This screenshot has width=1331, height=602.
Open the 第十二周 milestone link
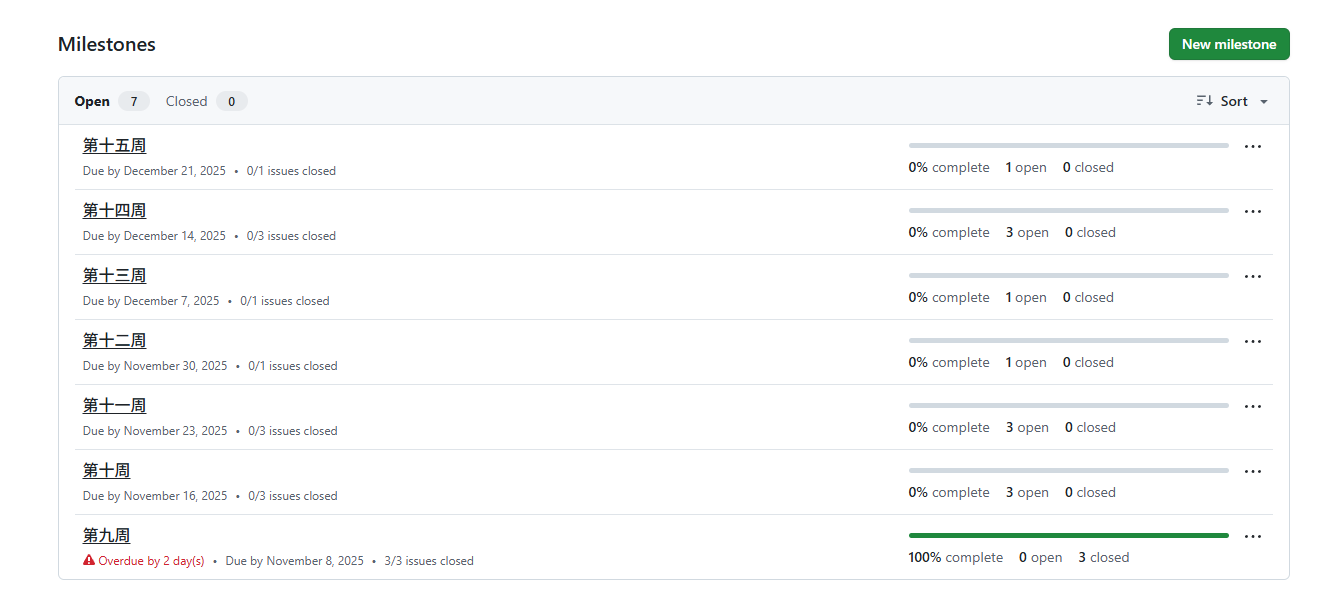point(114,341)
